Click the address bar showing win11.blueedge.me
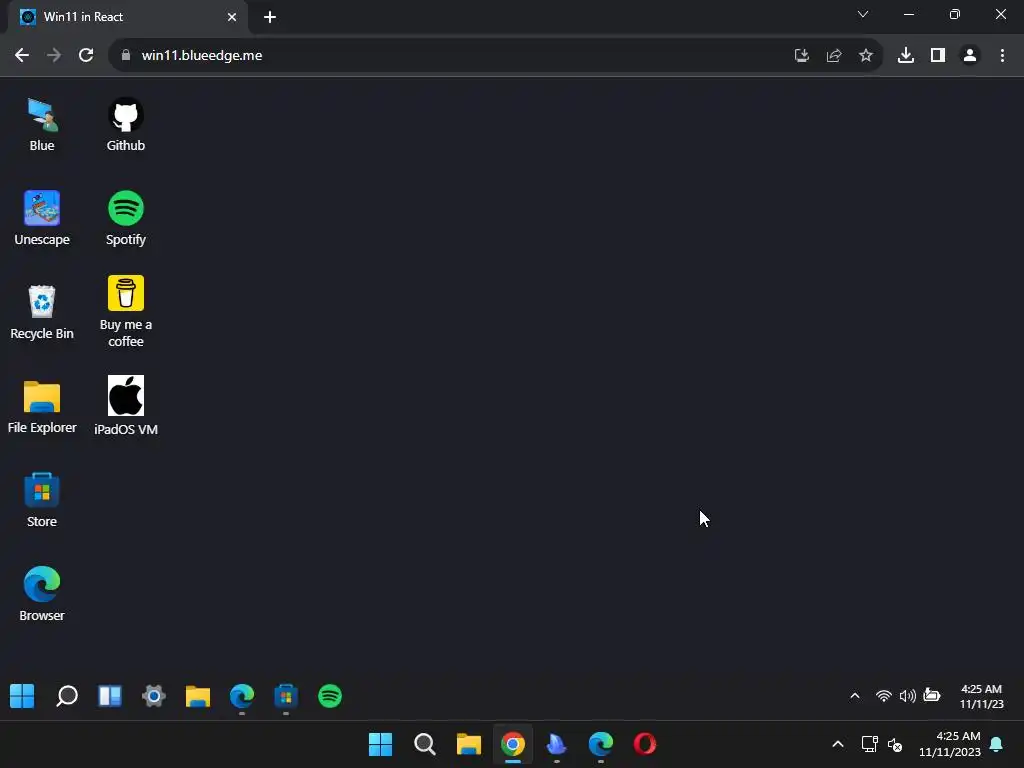Image resolution: width=1024 pixels, height=768 pixels. [x=496, y=56]
